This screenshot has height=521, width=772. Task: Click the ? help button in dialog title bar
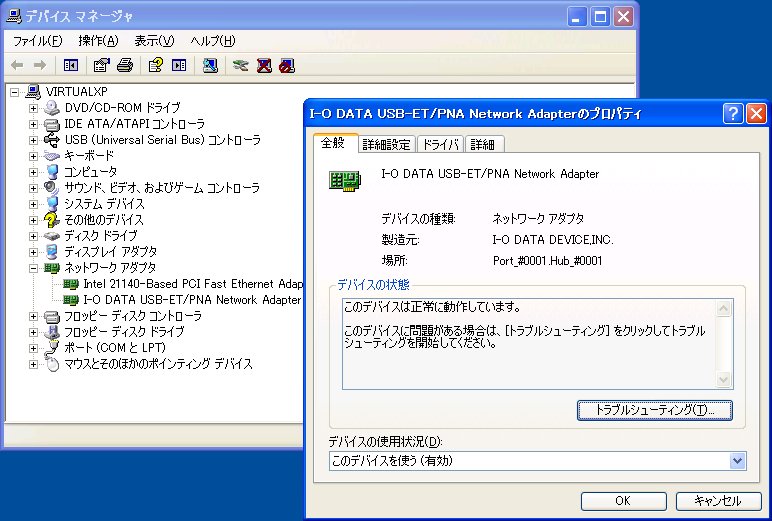[x=733, y=114]
